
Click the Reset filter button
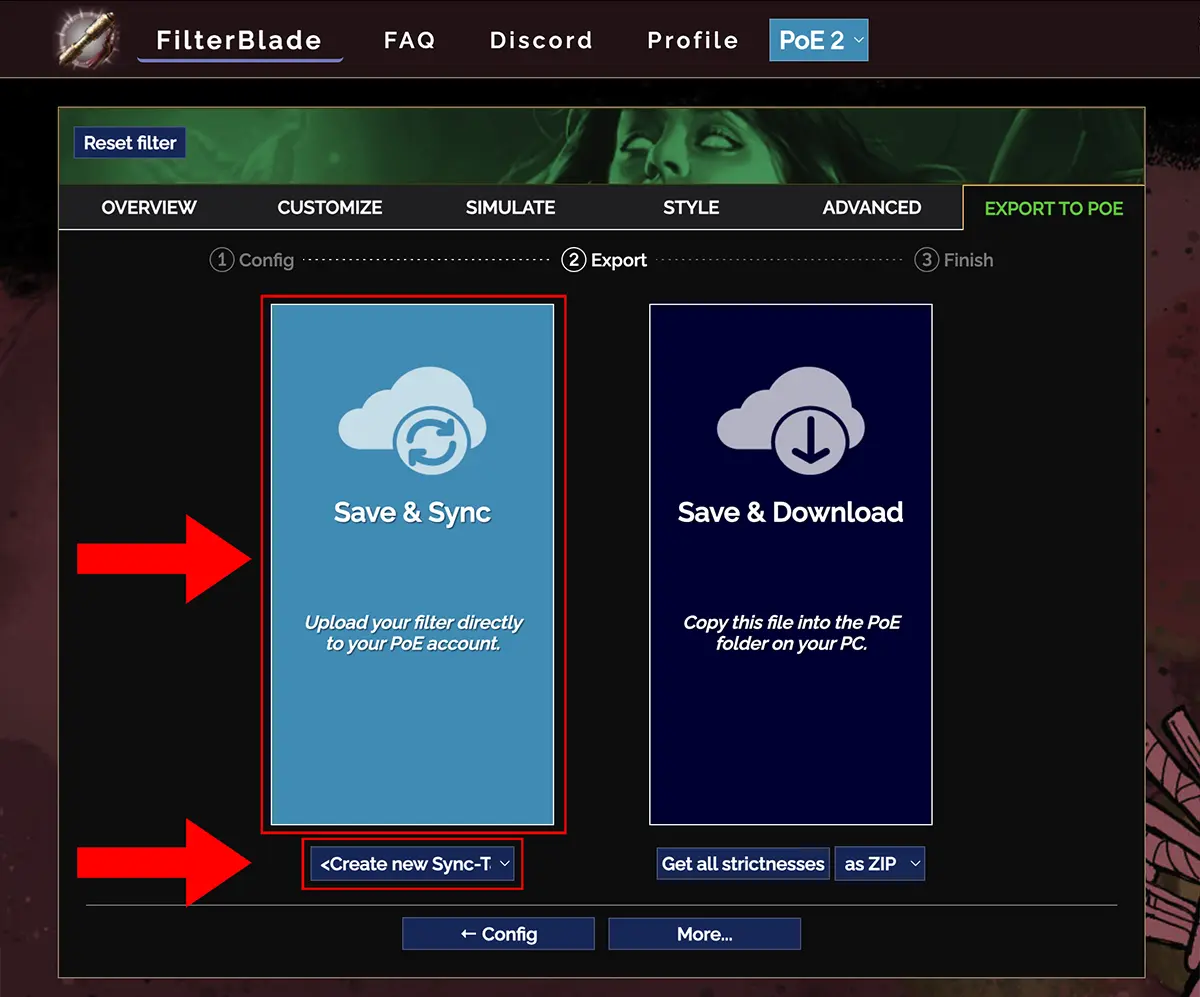coord(129,142)
